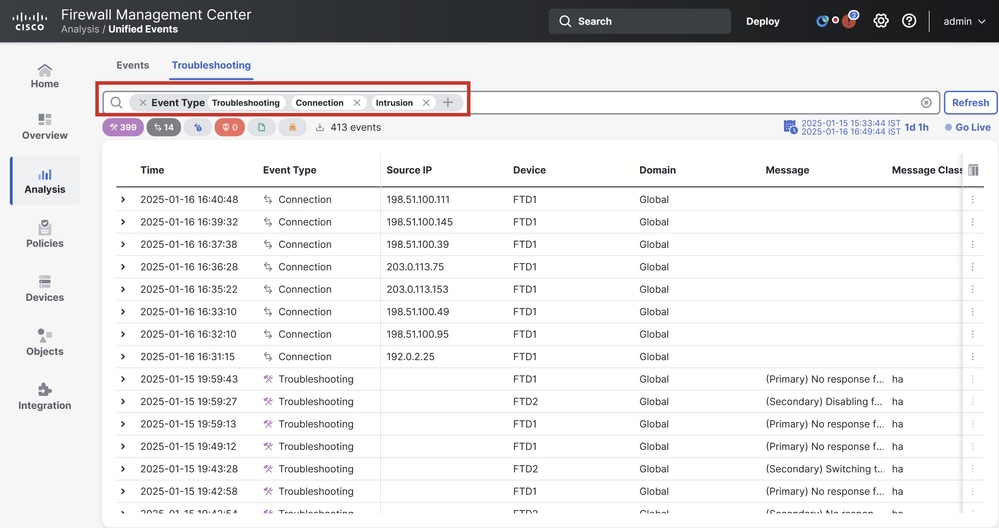Click the magnifier icon in the filter bar
The height and width of the screenshot is (528, 999).
(x=116, y=103)
